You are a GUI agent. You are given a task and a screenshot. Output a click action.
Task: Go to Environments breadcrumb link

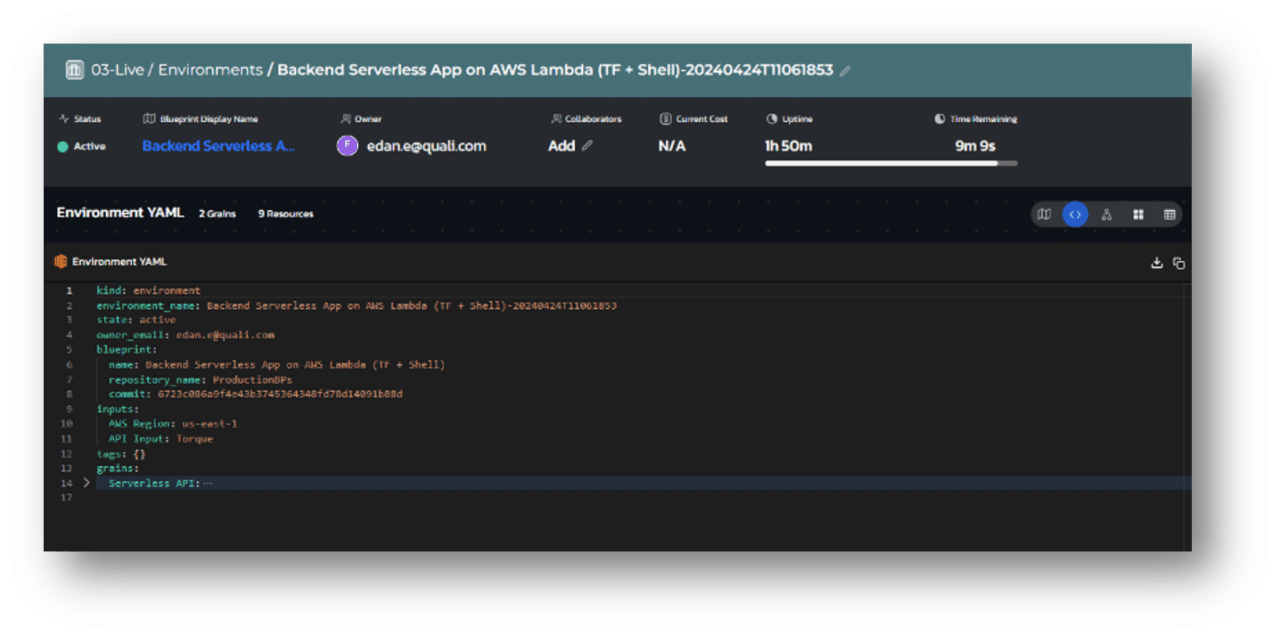pyautogui.click(x=210, y=70)
